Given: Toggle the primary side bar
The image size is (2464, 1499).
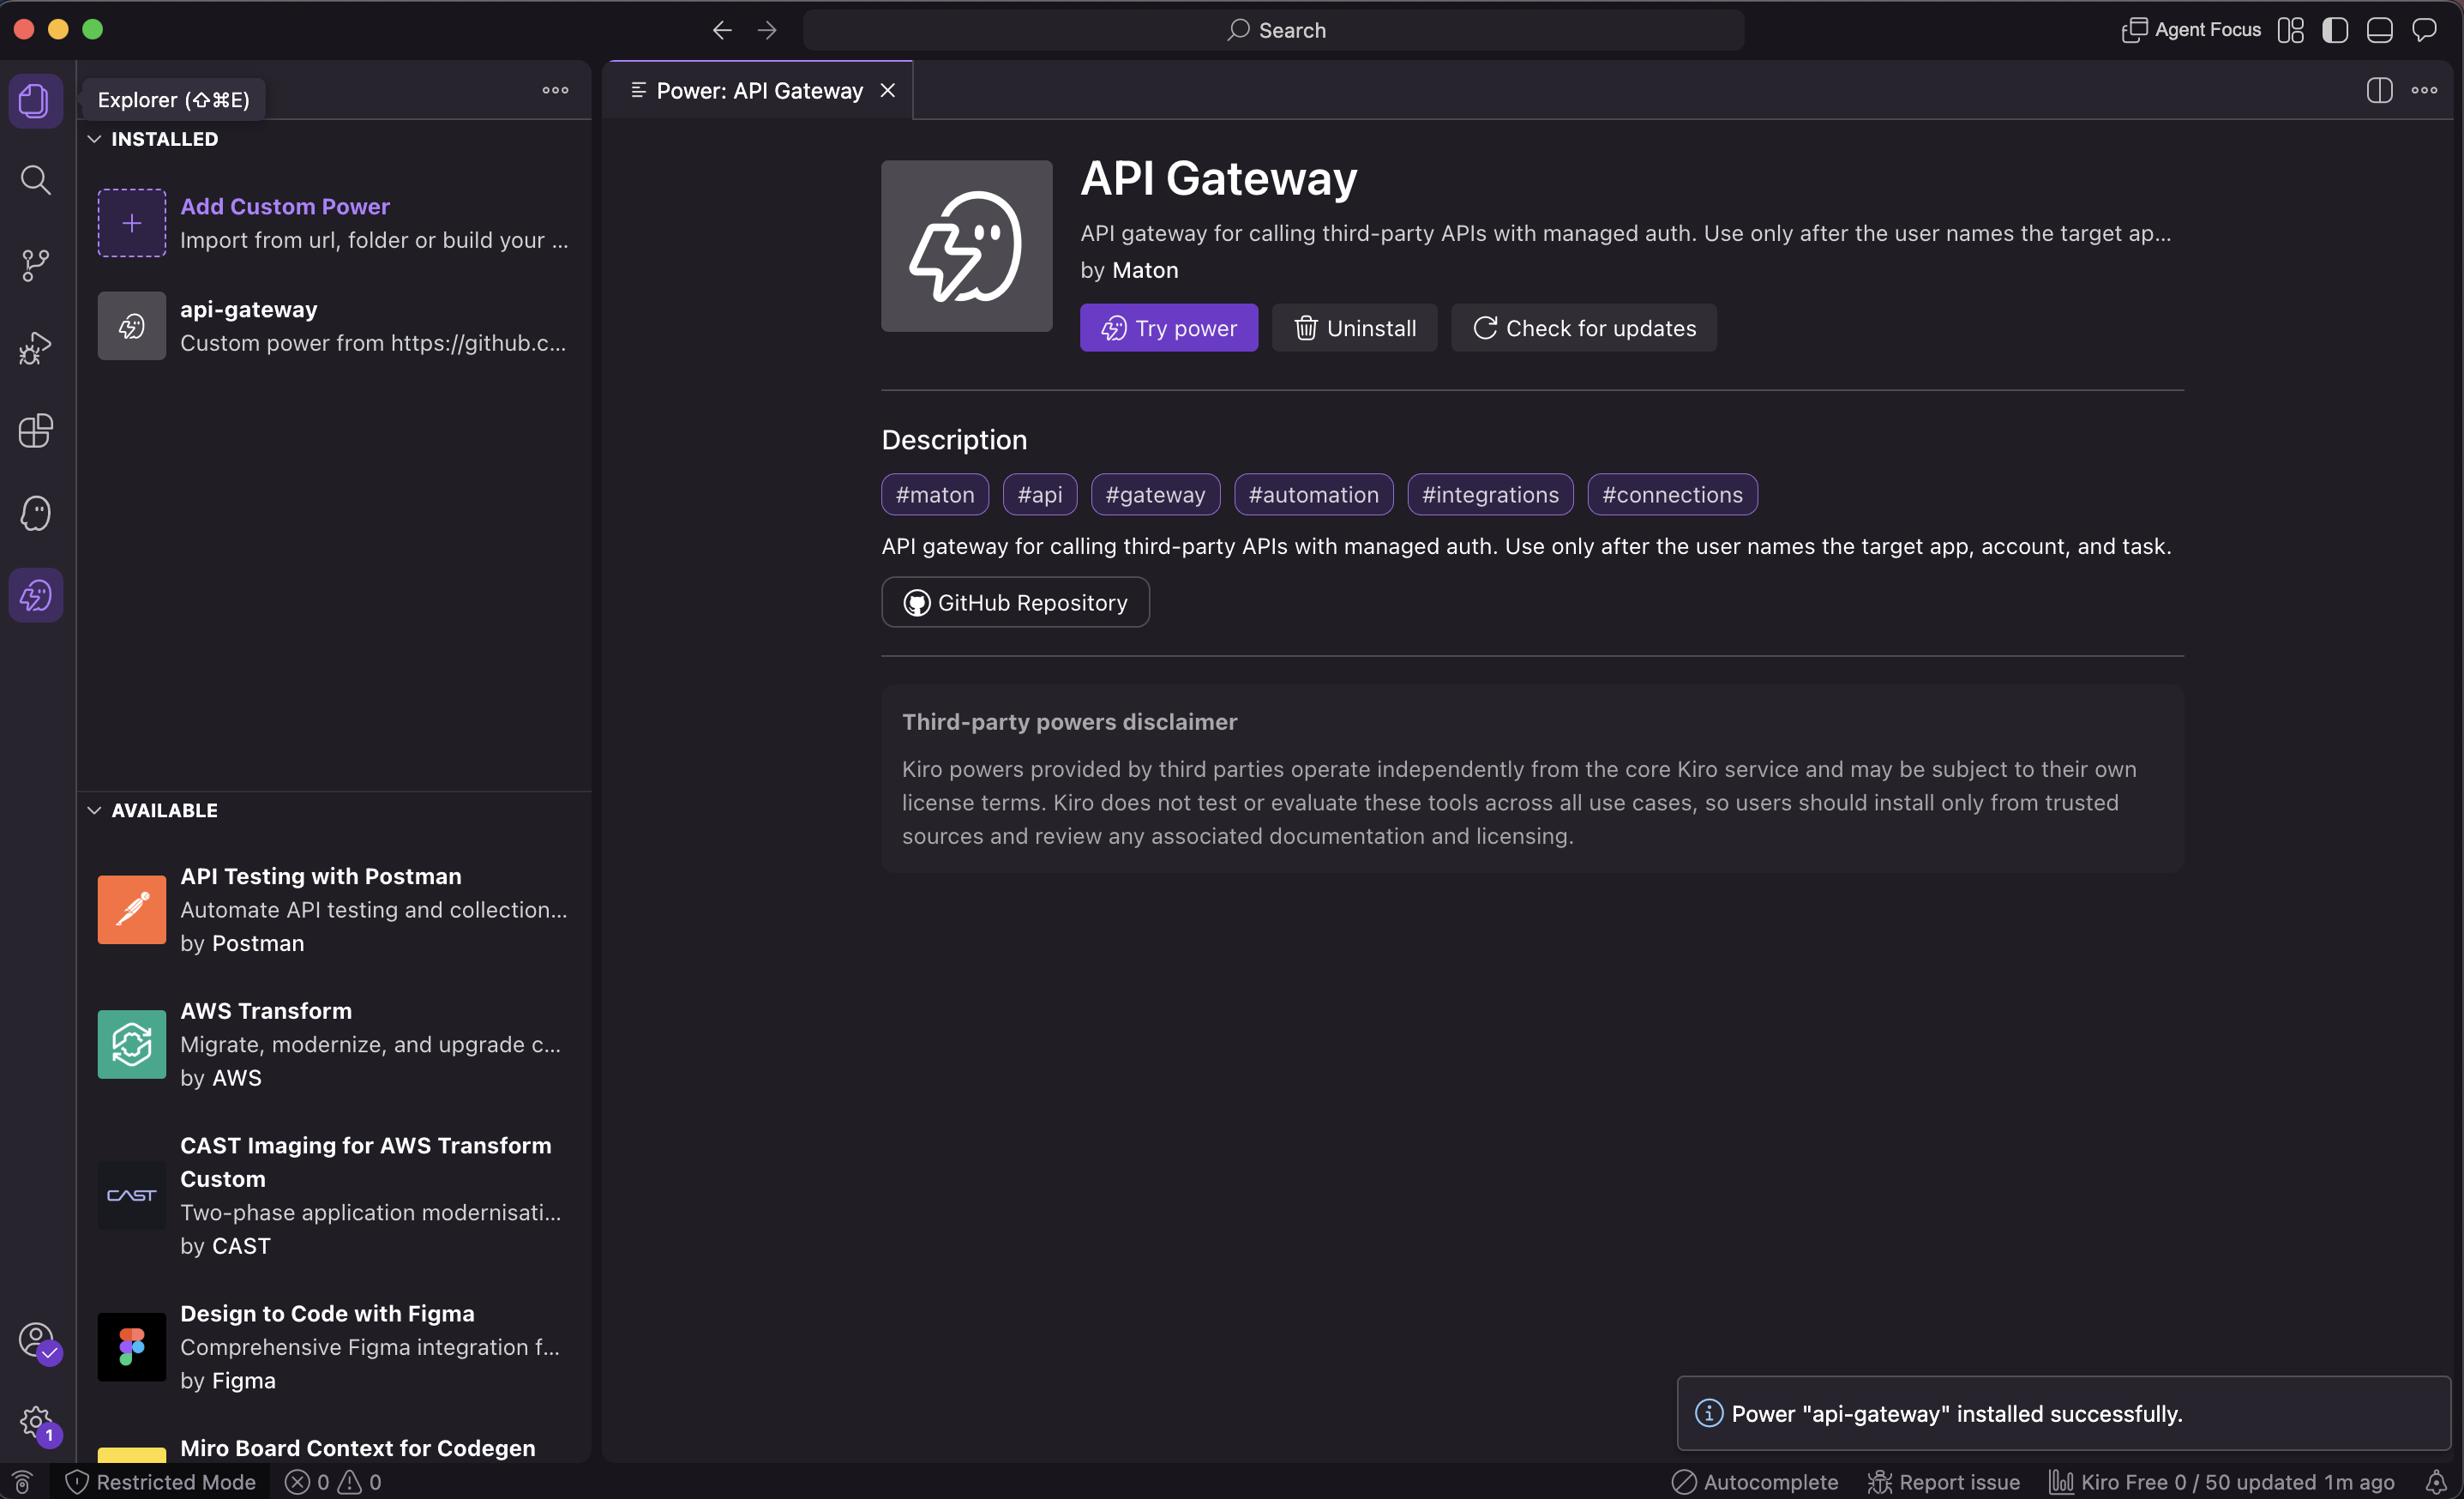Looking at the screenshot, I should click(2335, 30).
